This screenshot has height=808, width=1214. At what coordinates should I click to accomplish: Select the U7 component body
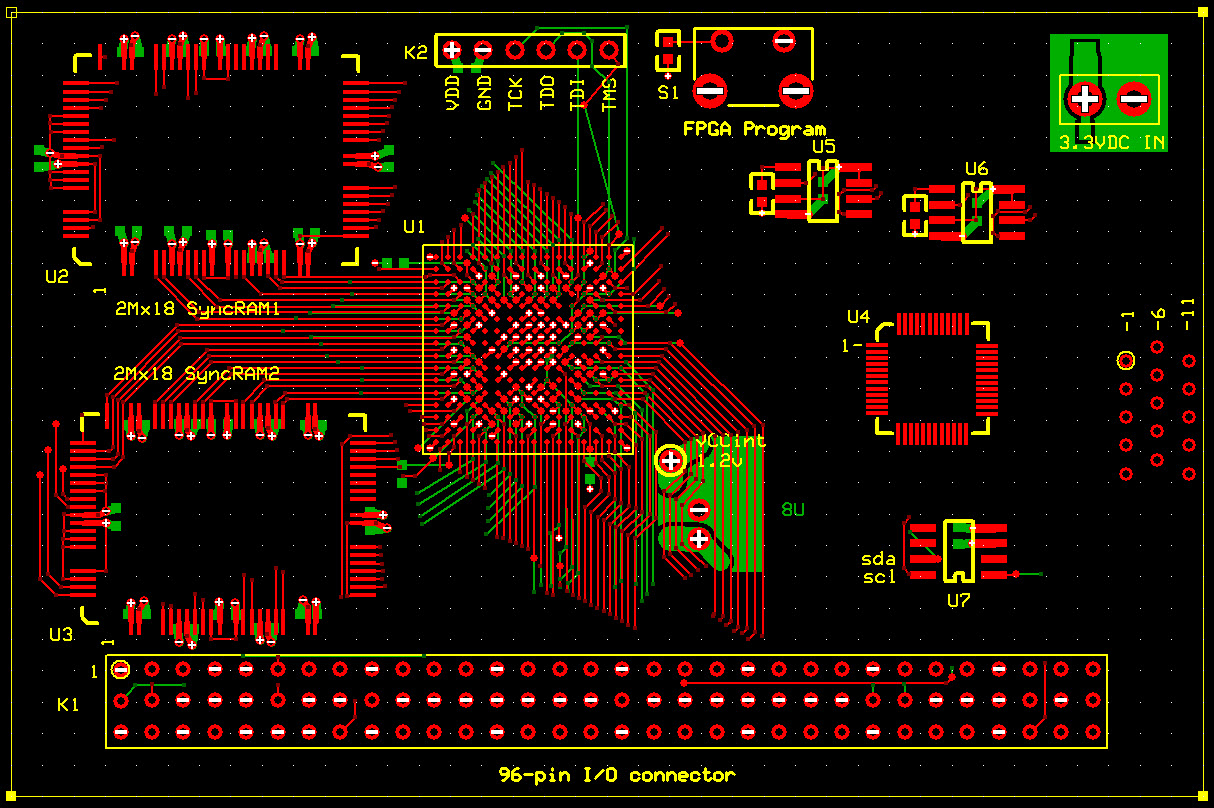[x=958, y=551]
